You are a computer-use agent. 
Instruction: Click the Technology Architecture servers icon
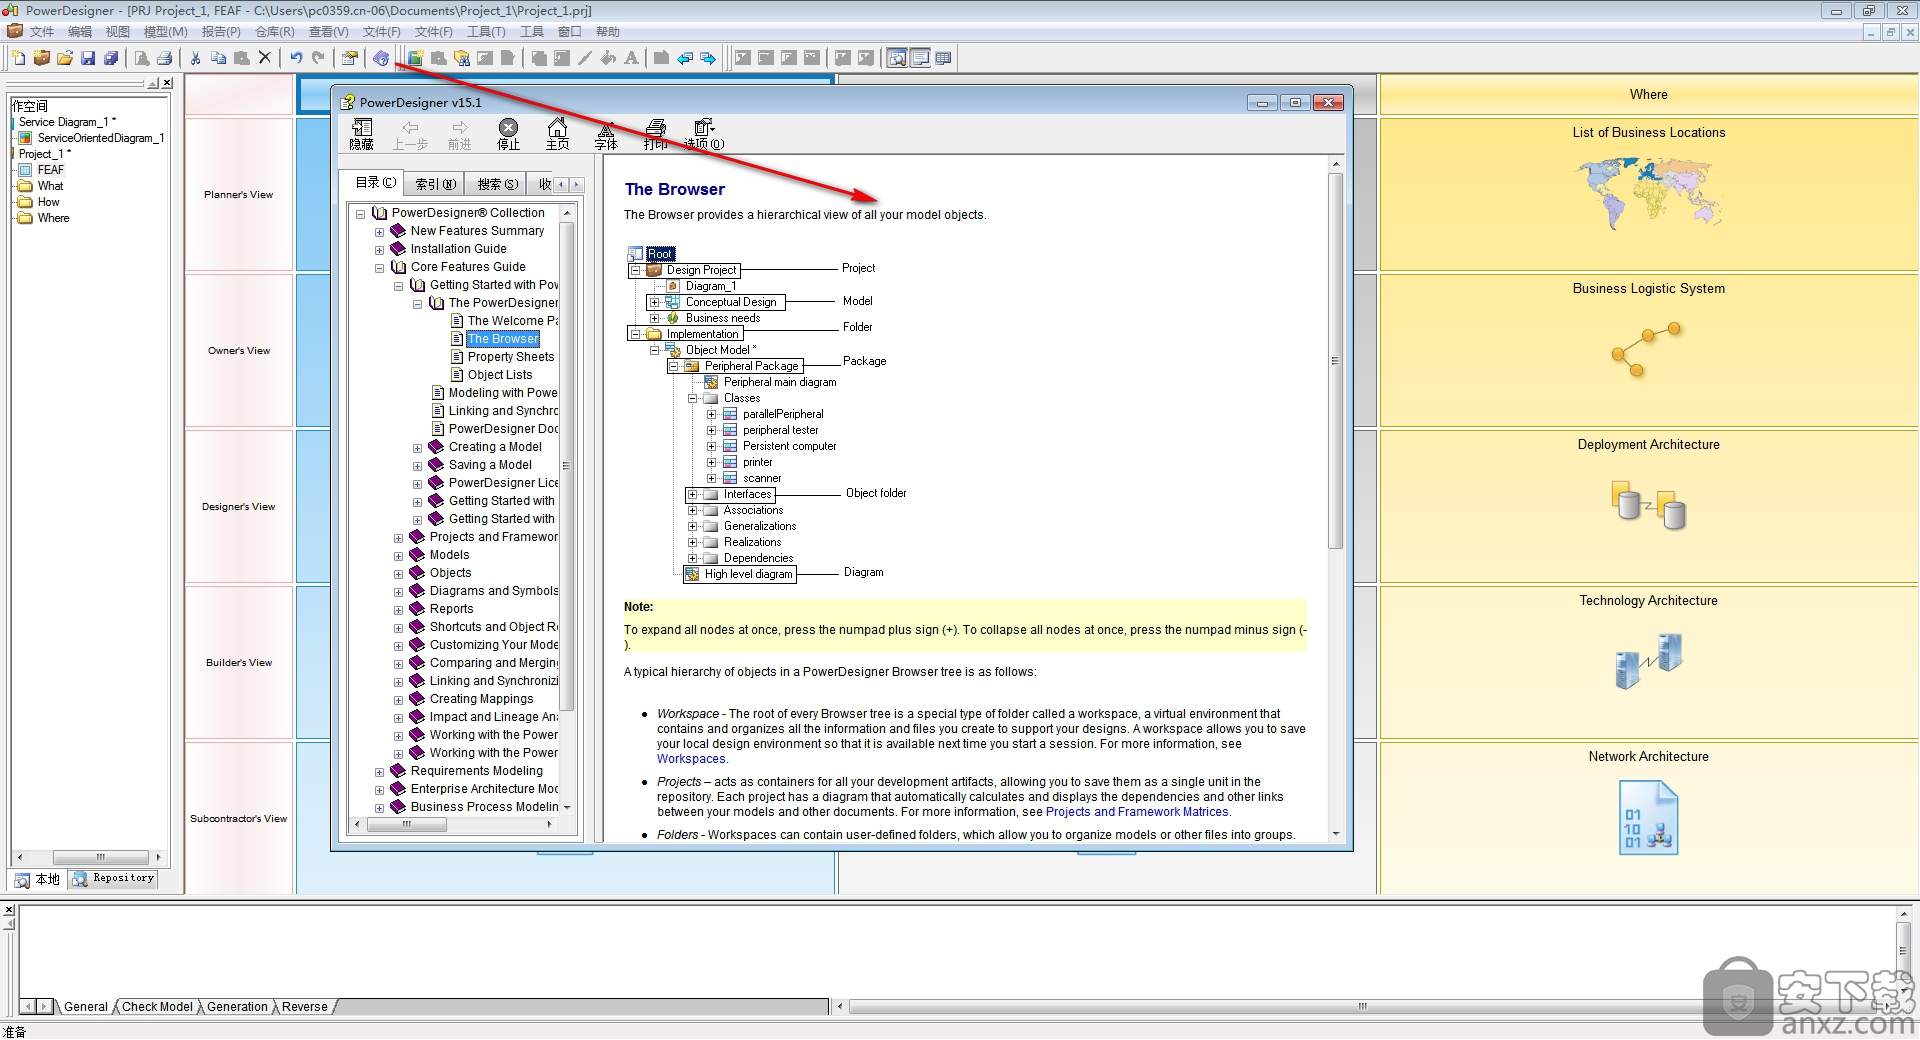1649,661
